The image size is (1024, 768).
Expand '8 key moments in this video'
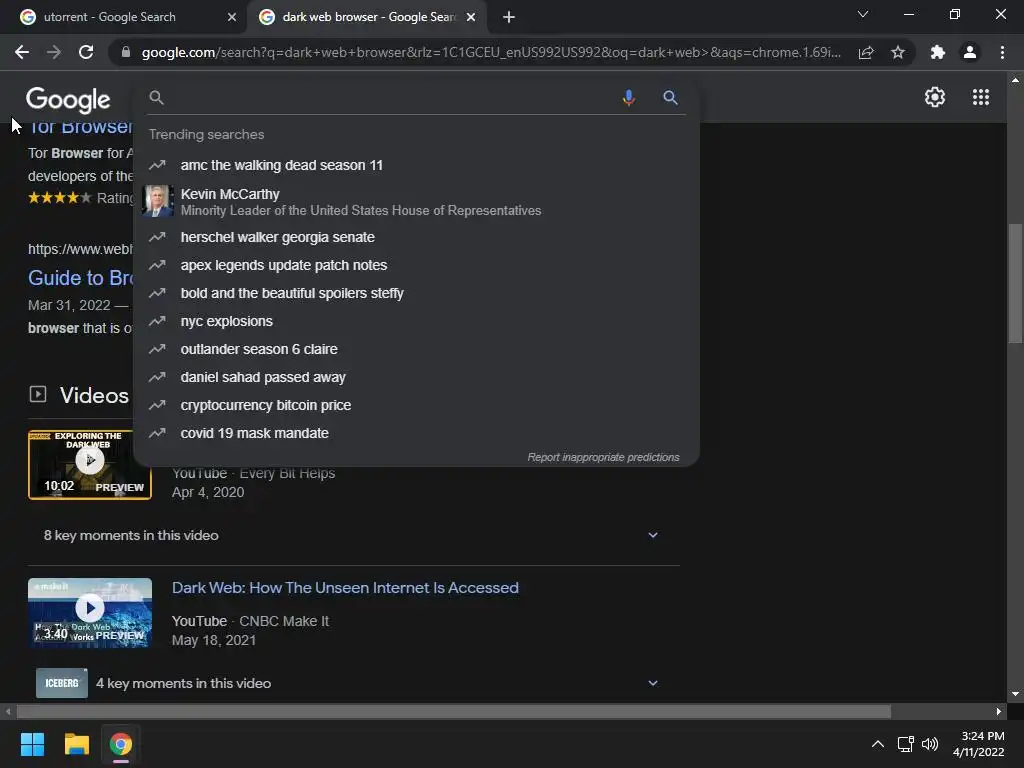pos(353,536)
